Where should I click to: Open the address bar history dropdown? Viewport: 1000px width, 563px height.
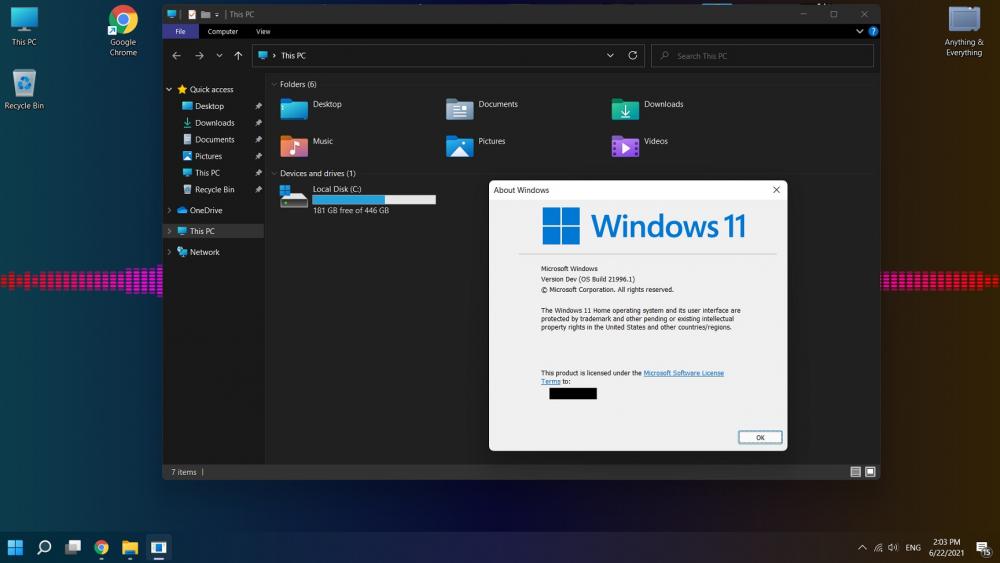tap(611, 56)
